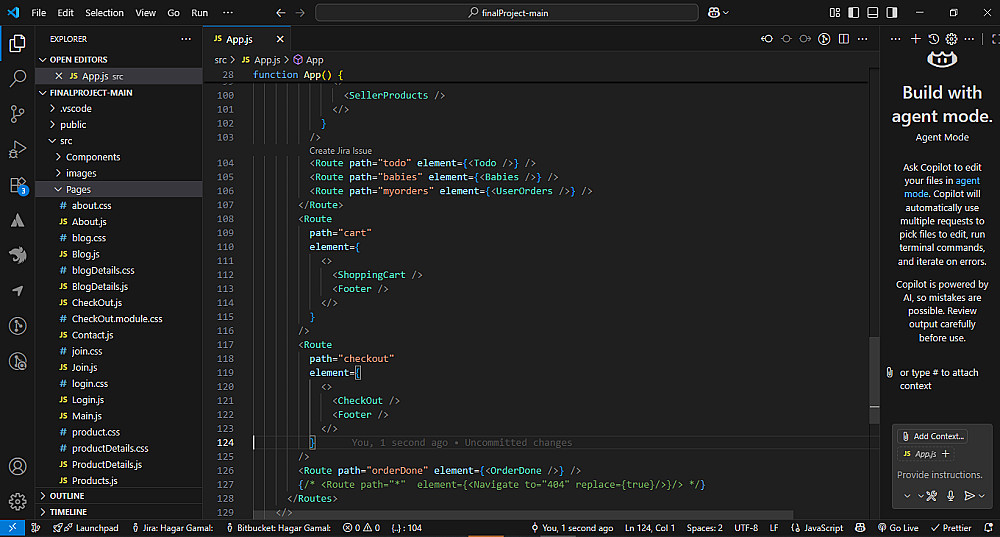Image resolution: width=1000 pixels, height=537 pixels.
Task: Expand the Components folder
Action: click(x=92, y=157)
